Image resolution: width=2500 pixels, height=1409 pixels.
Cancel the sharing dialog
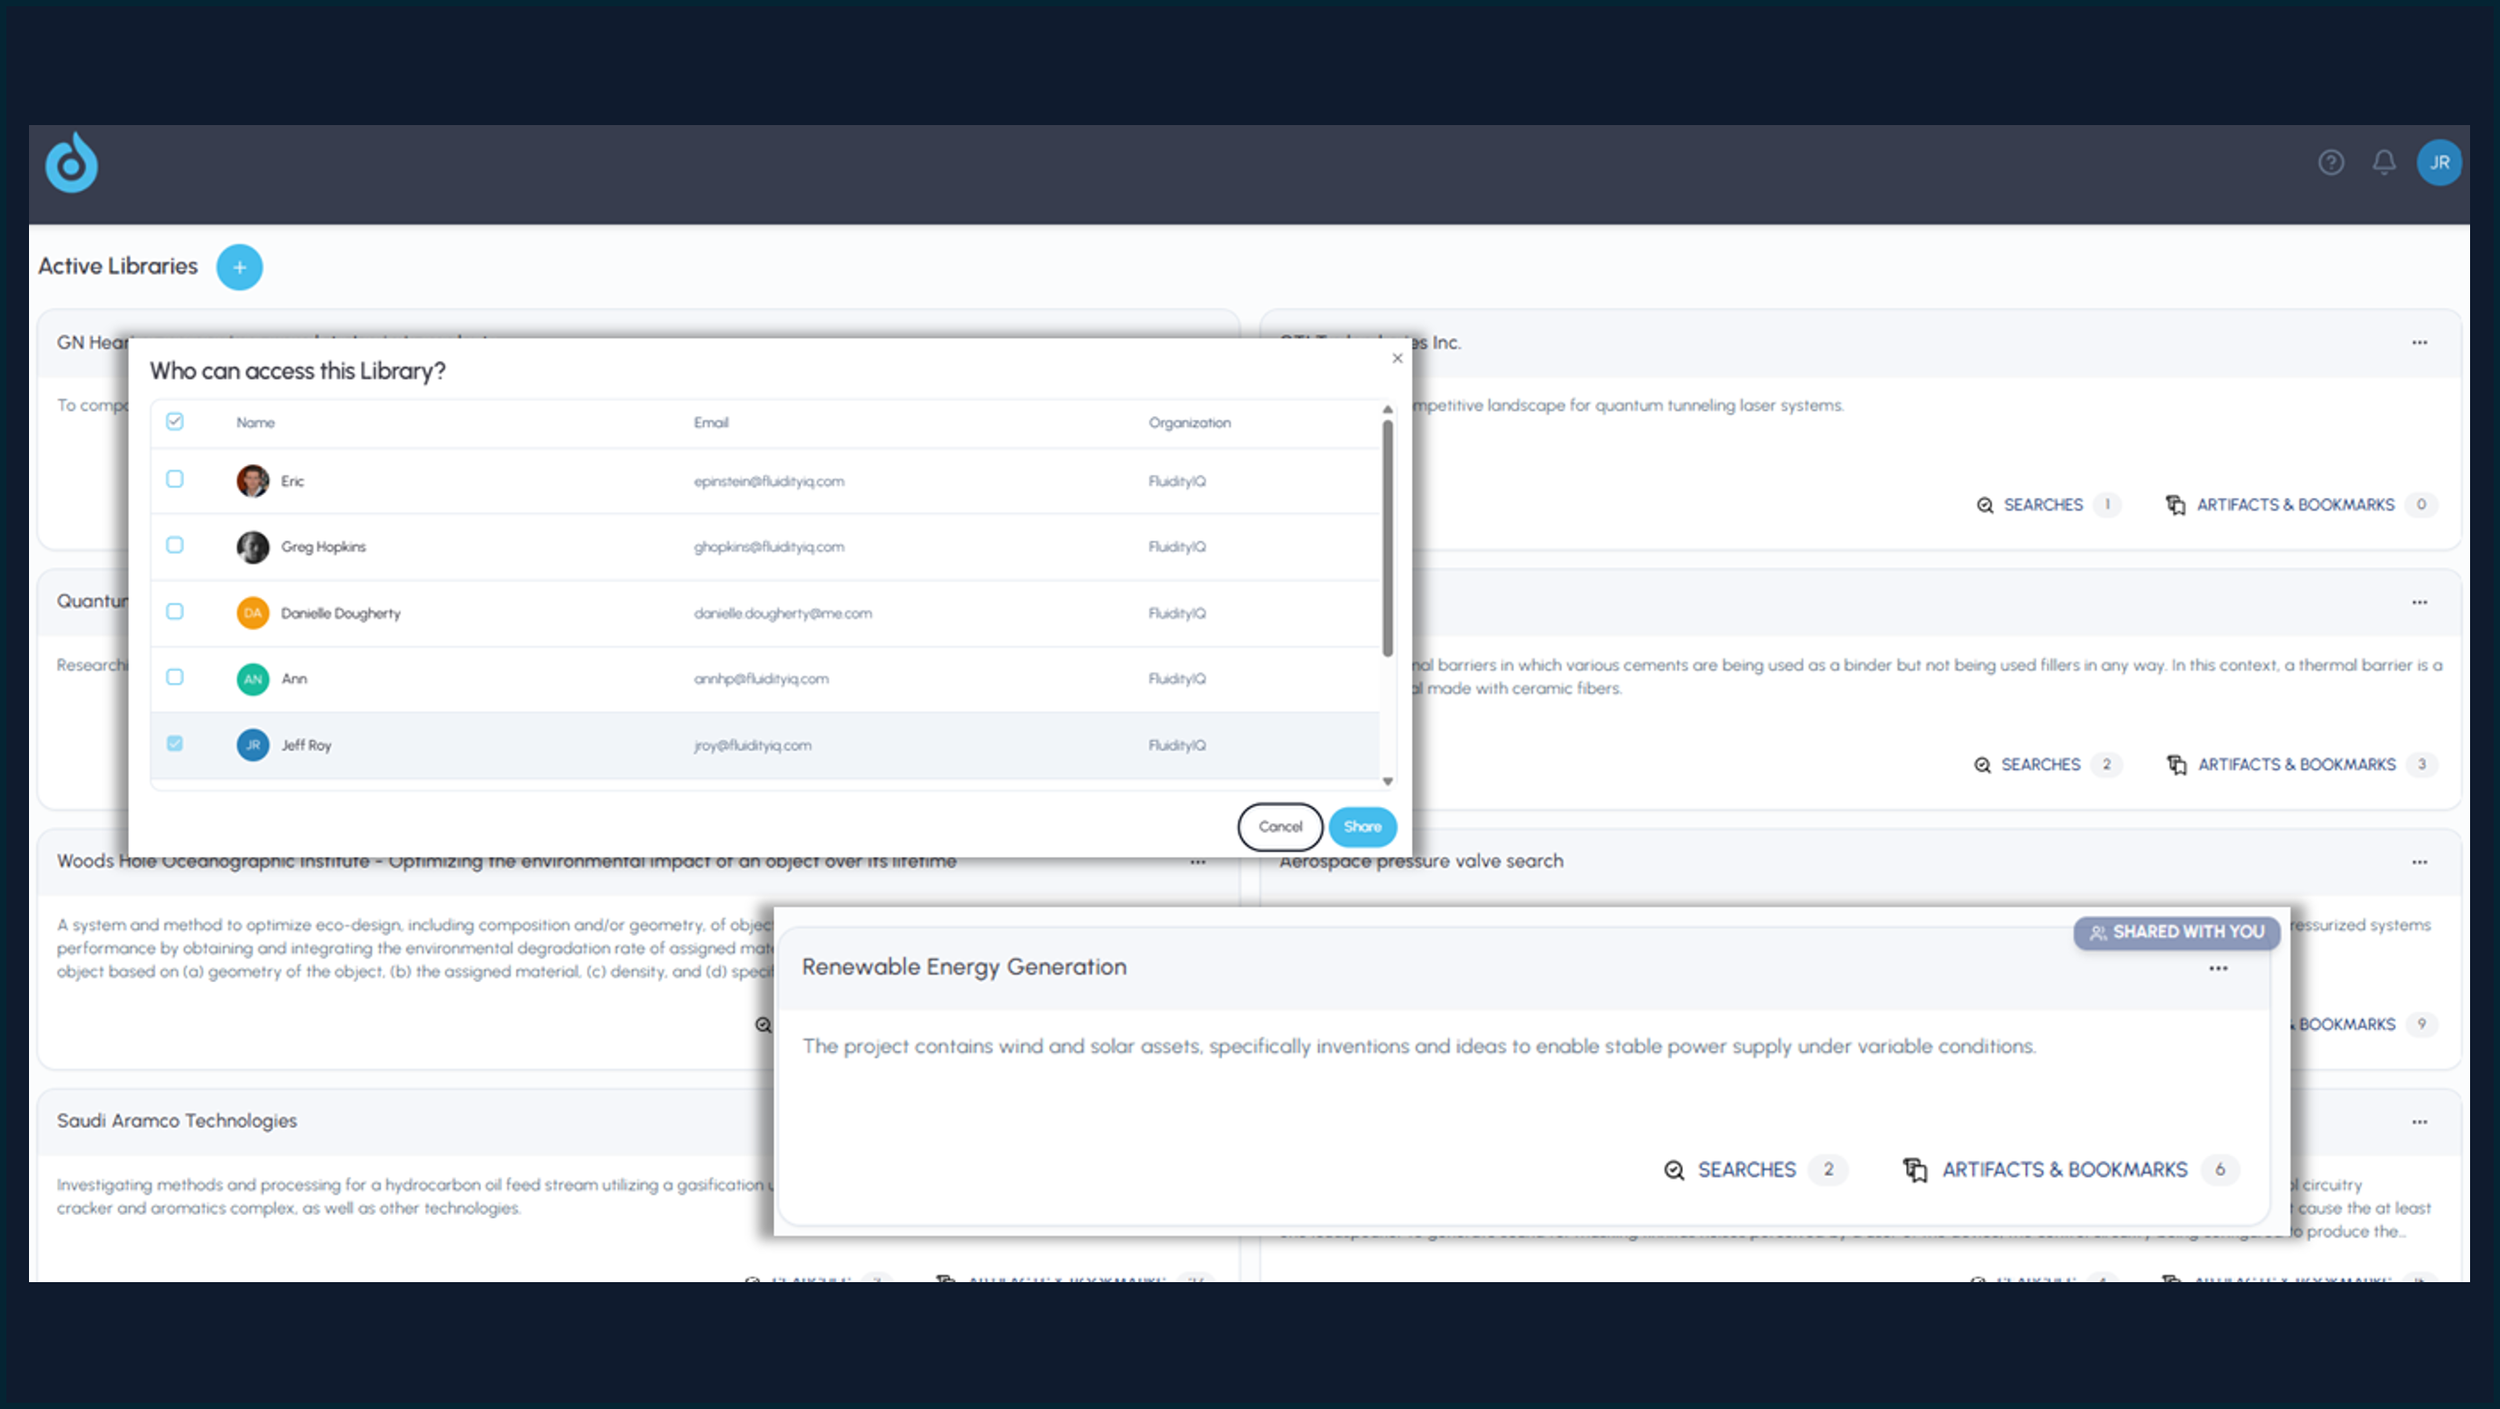(1280, 827)
